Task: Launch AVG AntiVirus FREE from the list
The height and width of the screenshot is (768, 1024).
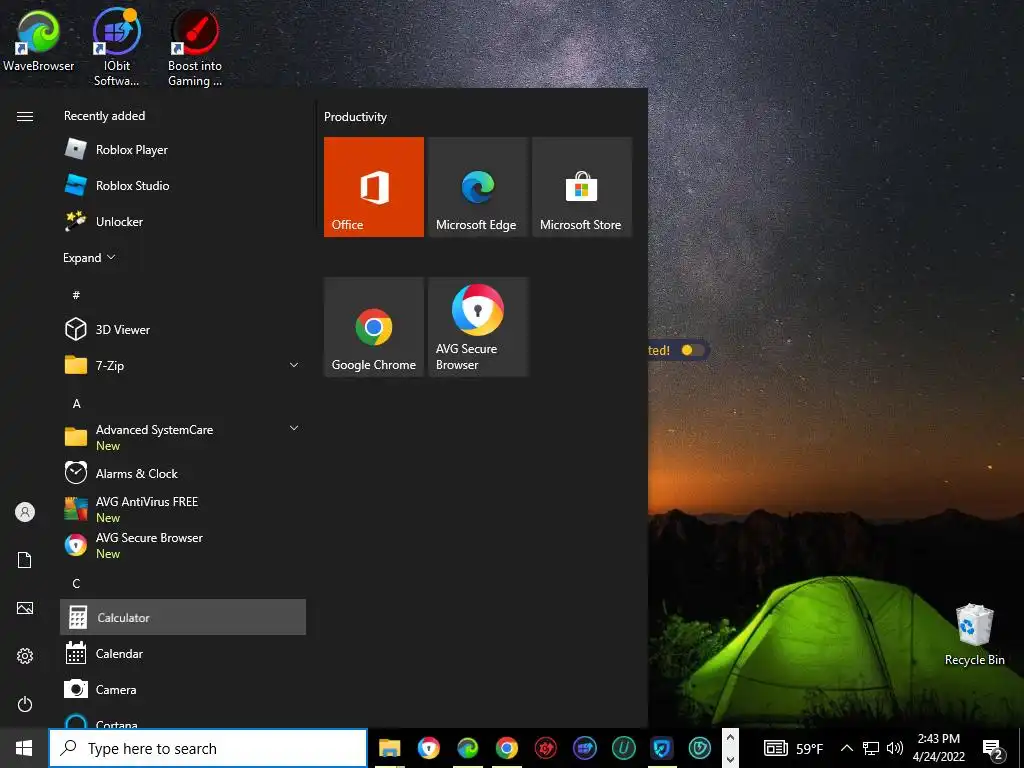Action: click(x=183, y=509)
